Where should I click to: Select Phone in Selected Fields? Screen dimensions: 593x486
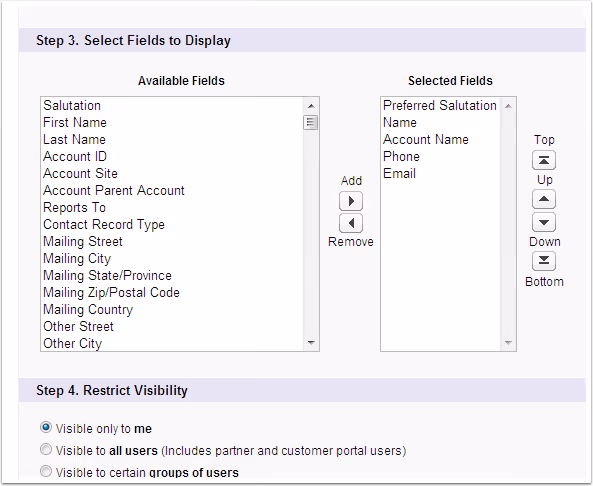pos(441,157)
